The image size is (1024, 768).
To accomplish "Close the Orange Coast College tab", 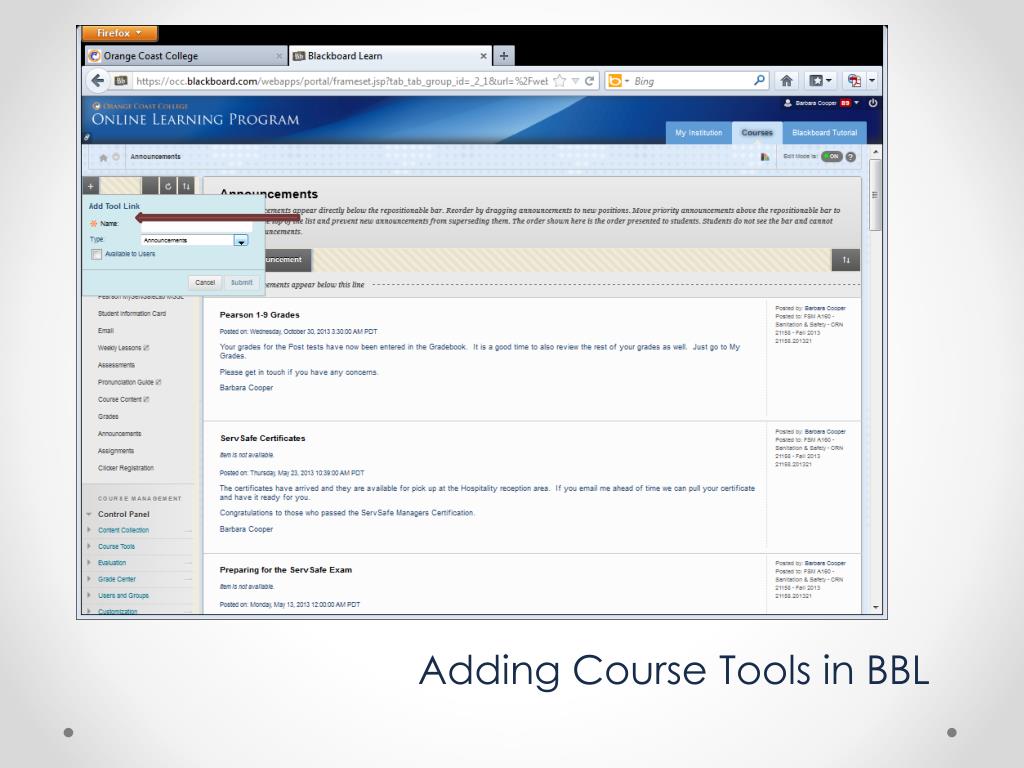I will [x=279, y=56].
